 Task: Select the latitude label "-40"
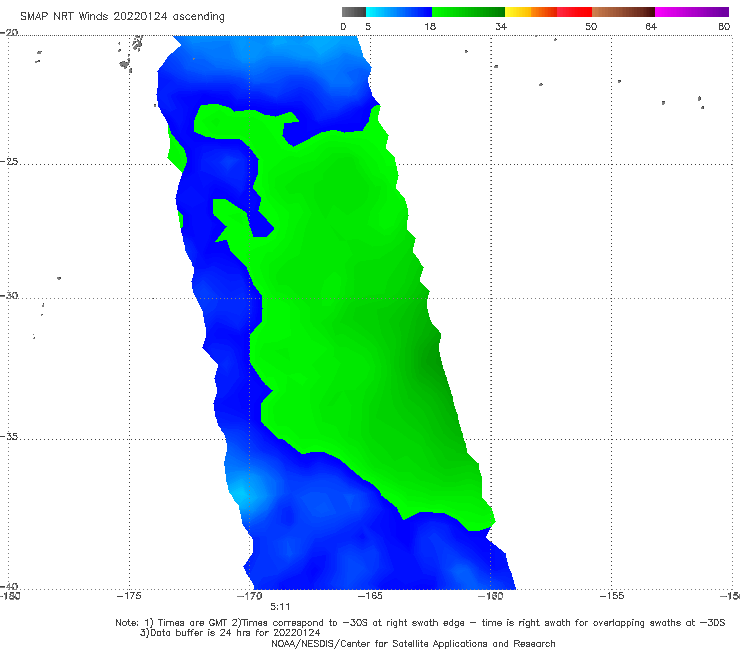pos(9,586)
